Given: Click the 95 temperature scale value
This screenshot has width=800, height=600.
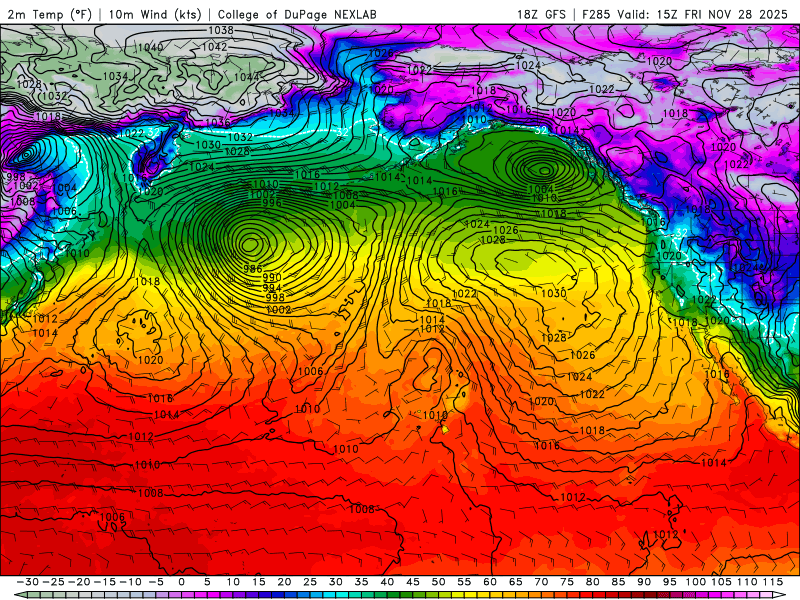Looking at the screenshot, I should point(669,582).
